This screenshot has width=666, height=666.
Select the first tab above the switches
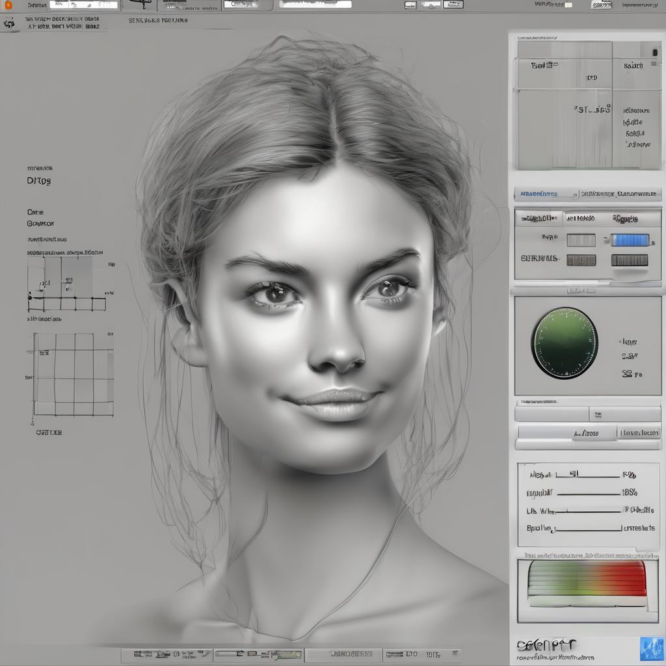tap(541, 217)
